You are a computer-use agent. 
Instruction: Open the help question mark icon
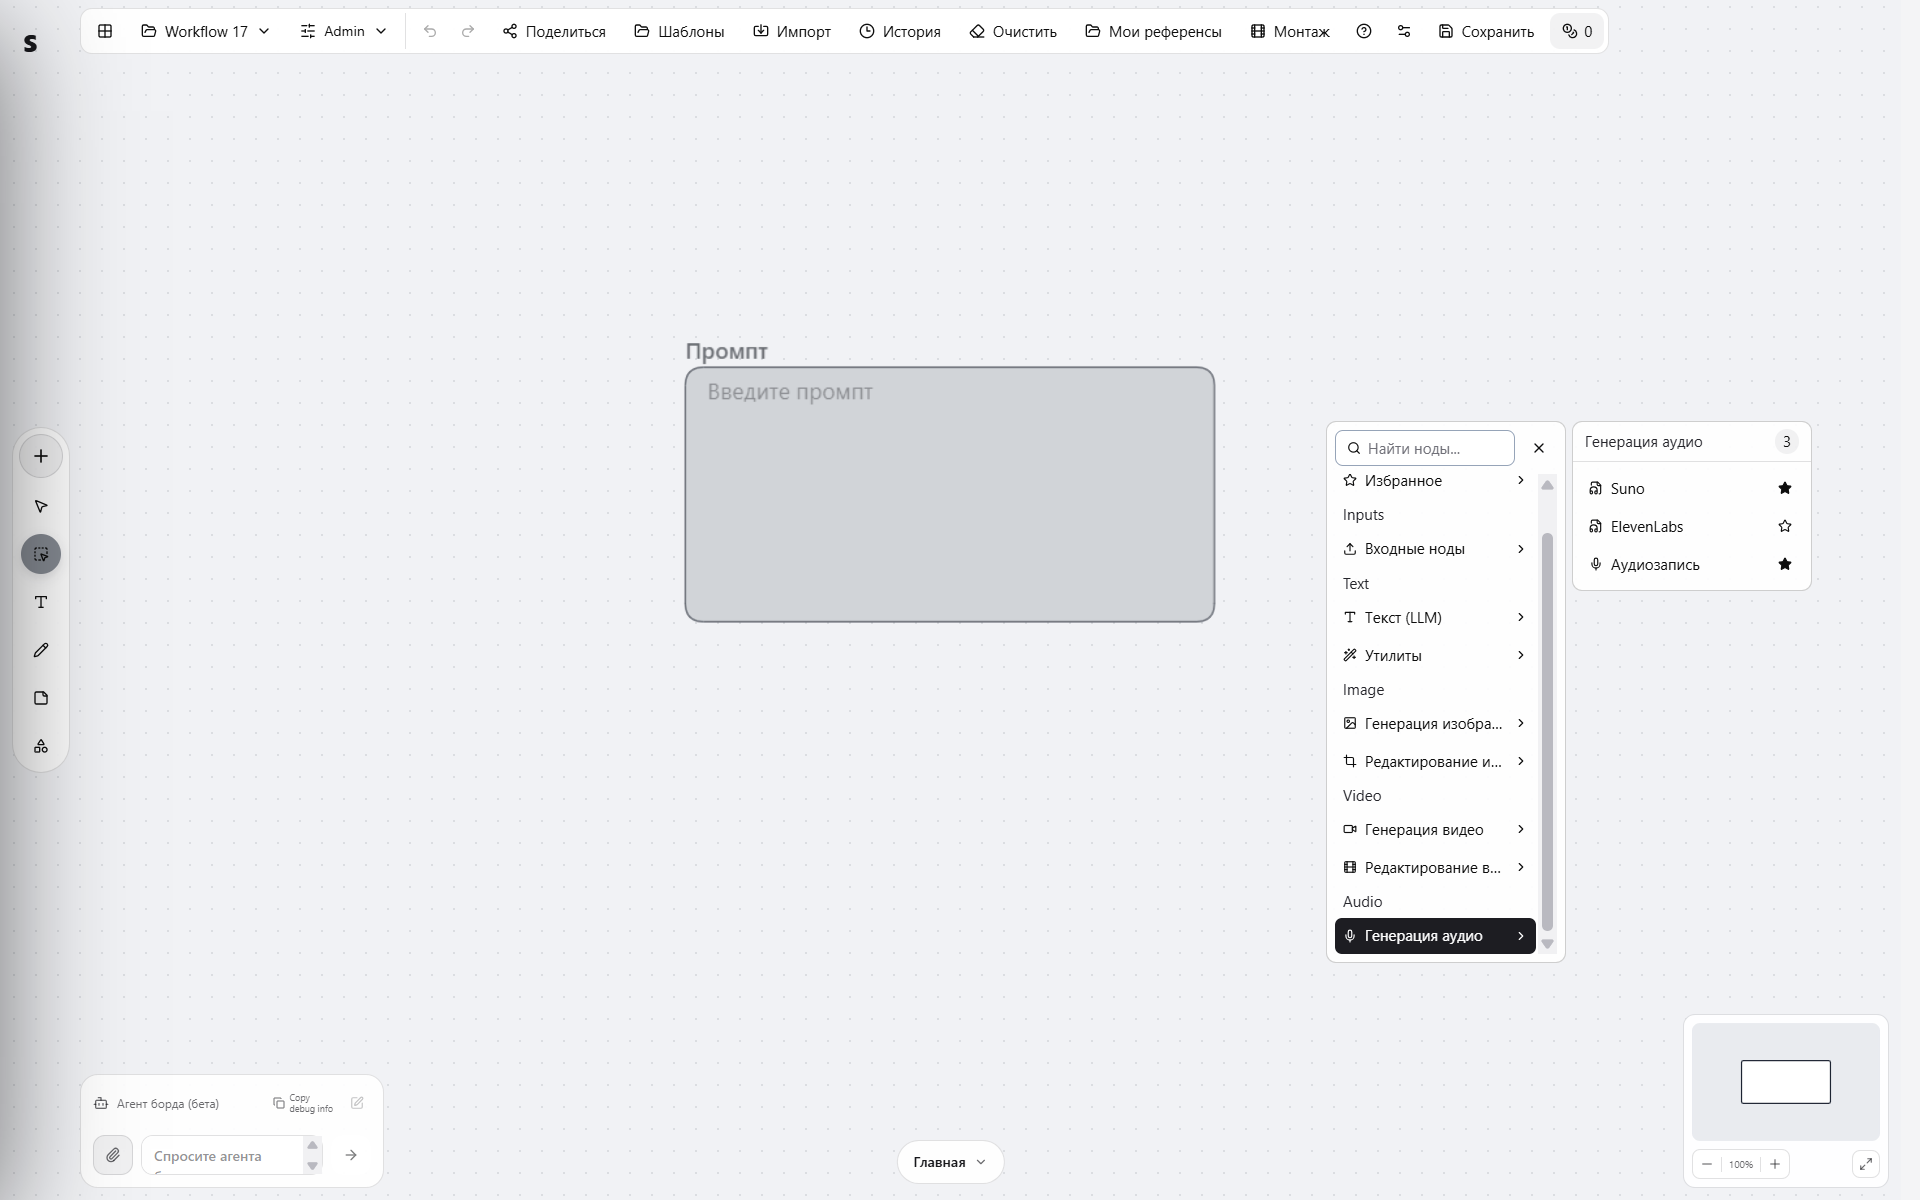pyautogui.click(x=1364, y=31)
